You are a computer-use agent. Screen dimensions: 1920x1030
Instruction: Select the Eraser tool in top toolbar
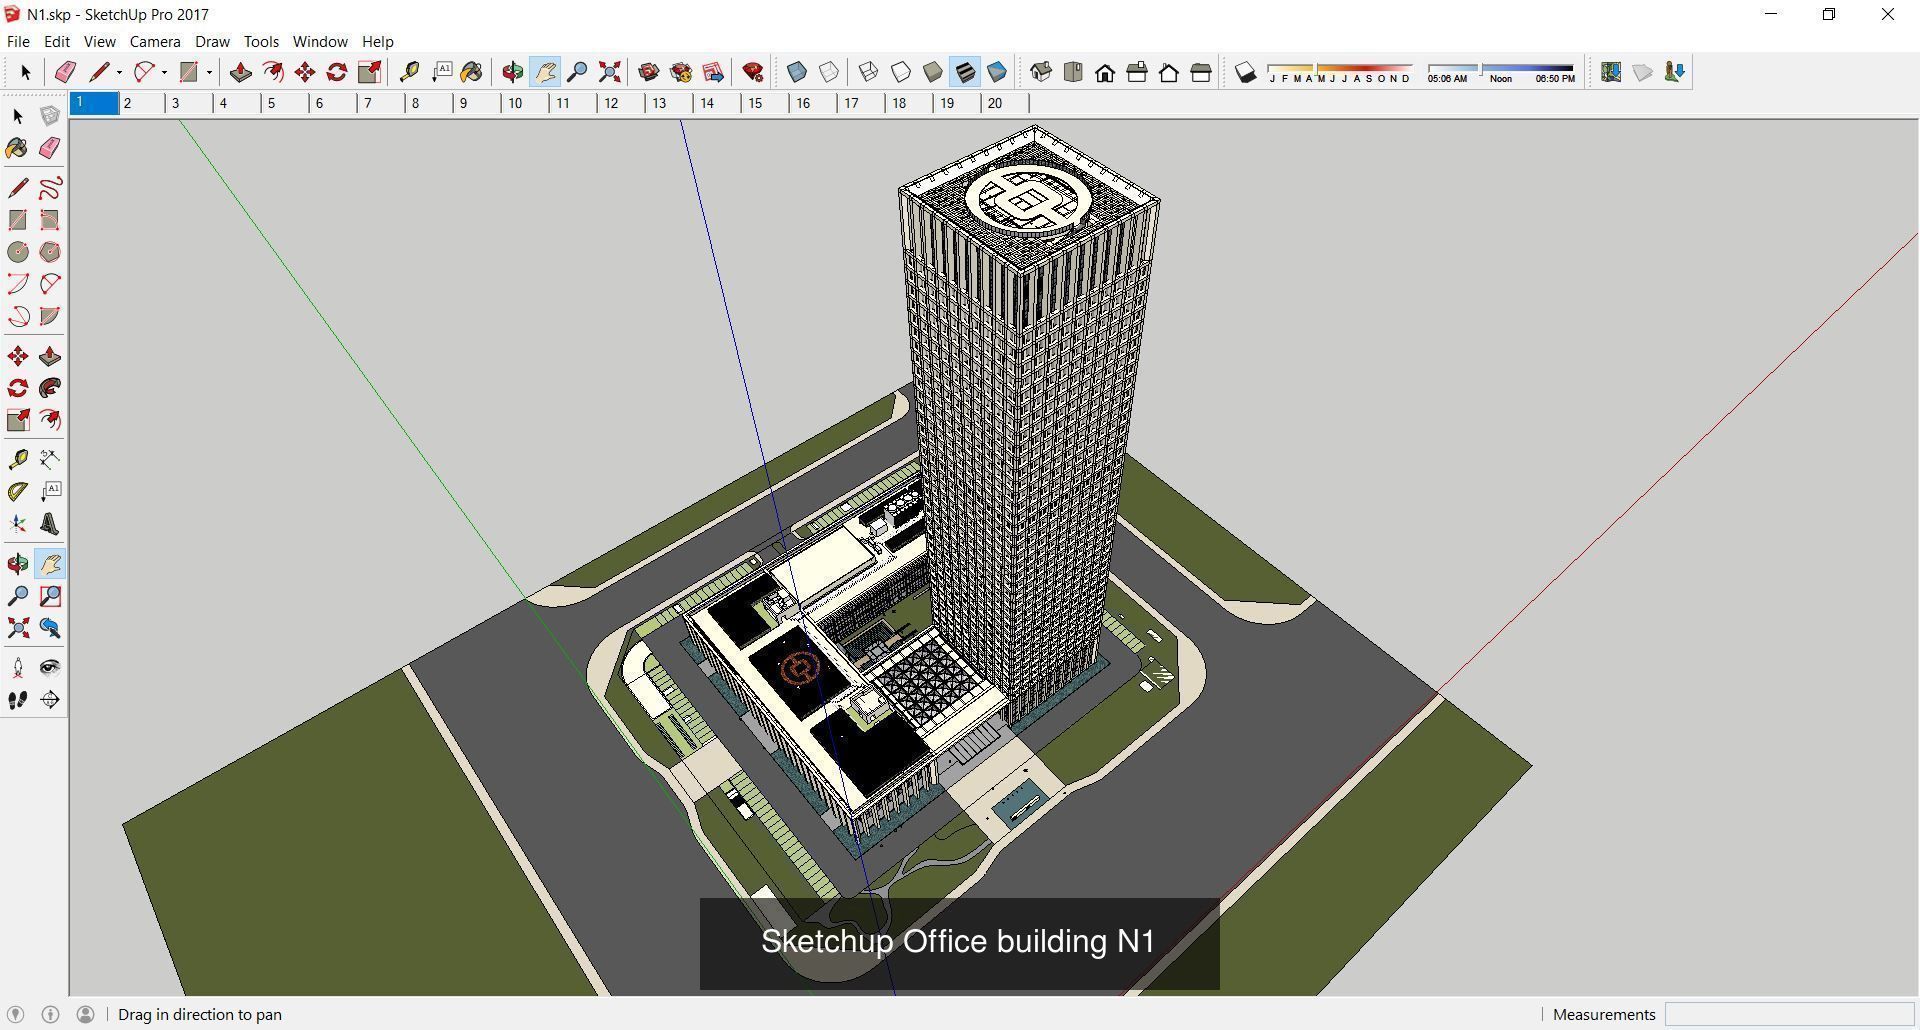tap(65, 72)
